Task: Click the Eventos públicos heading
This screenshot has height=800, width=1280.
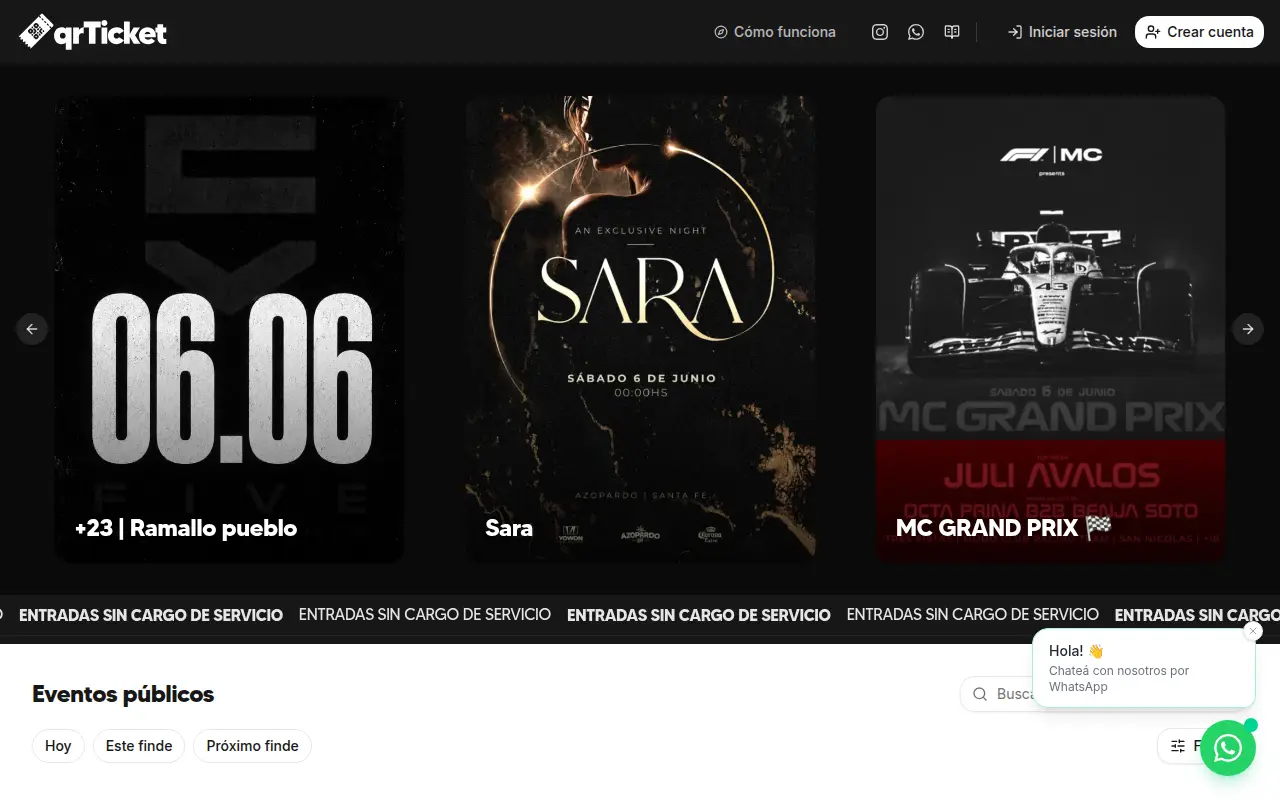Action: click(123, 694)
